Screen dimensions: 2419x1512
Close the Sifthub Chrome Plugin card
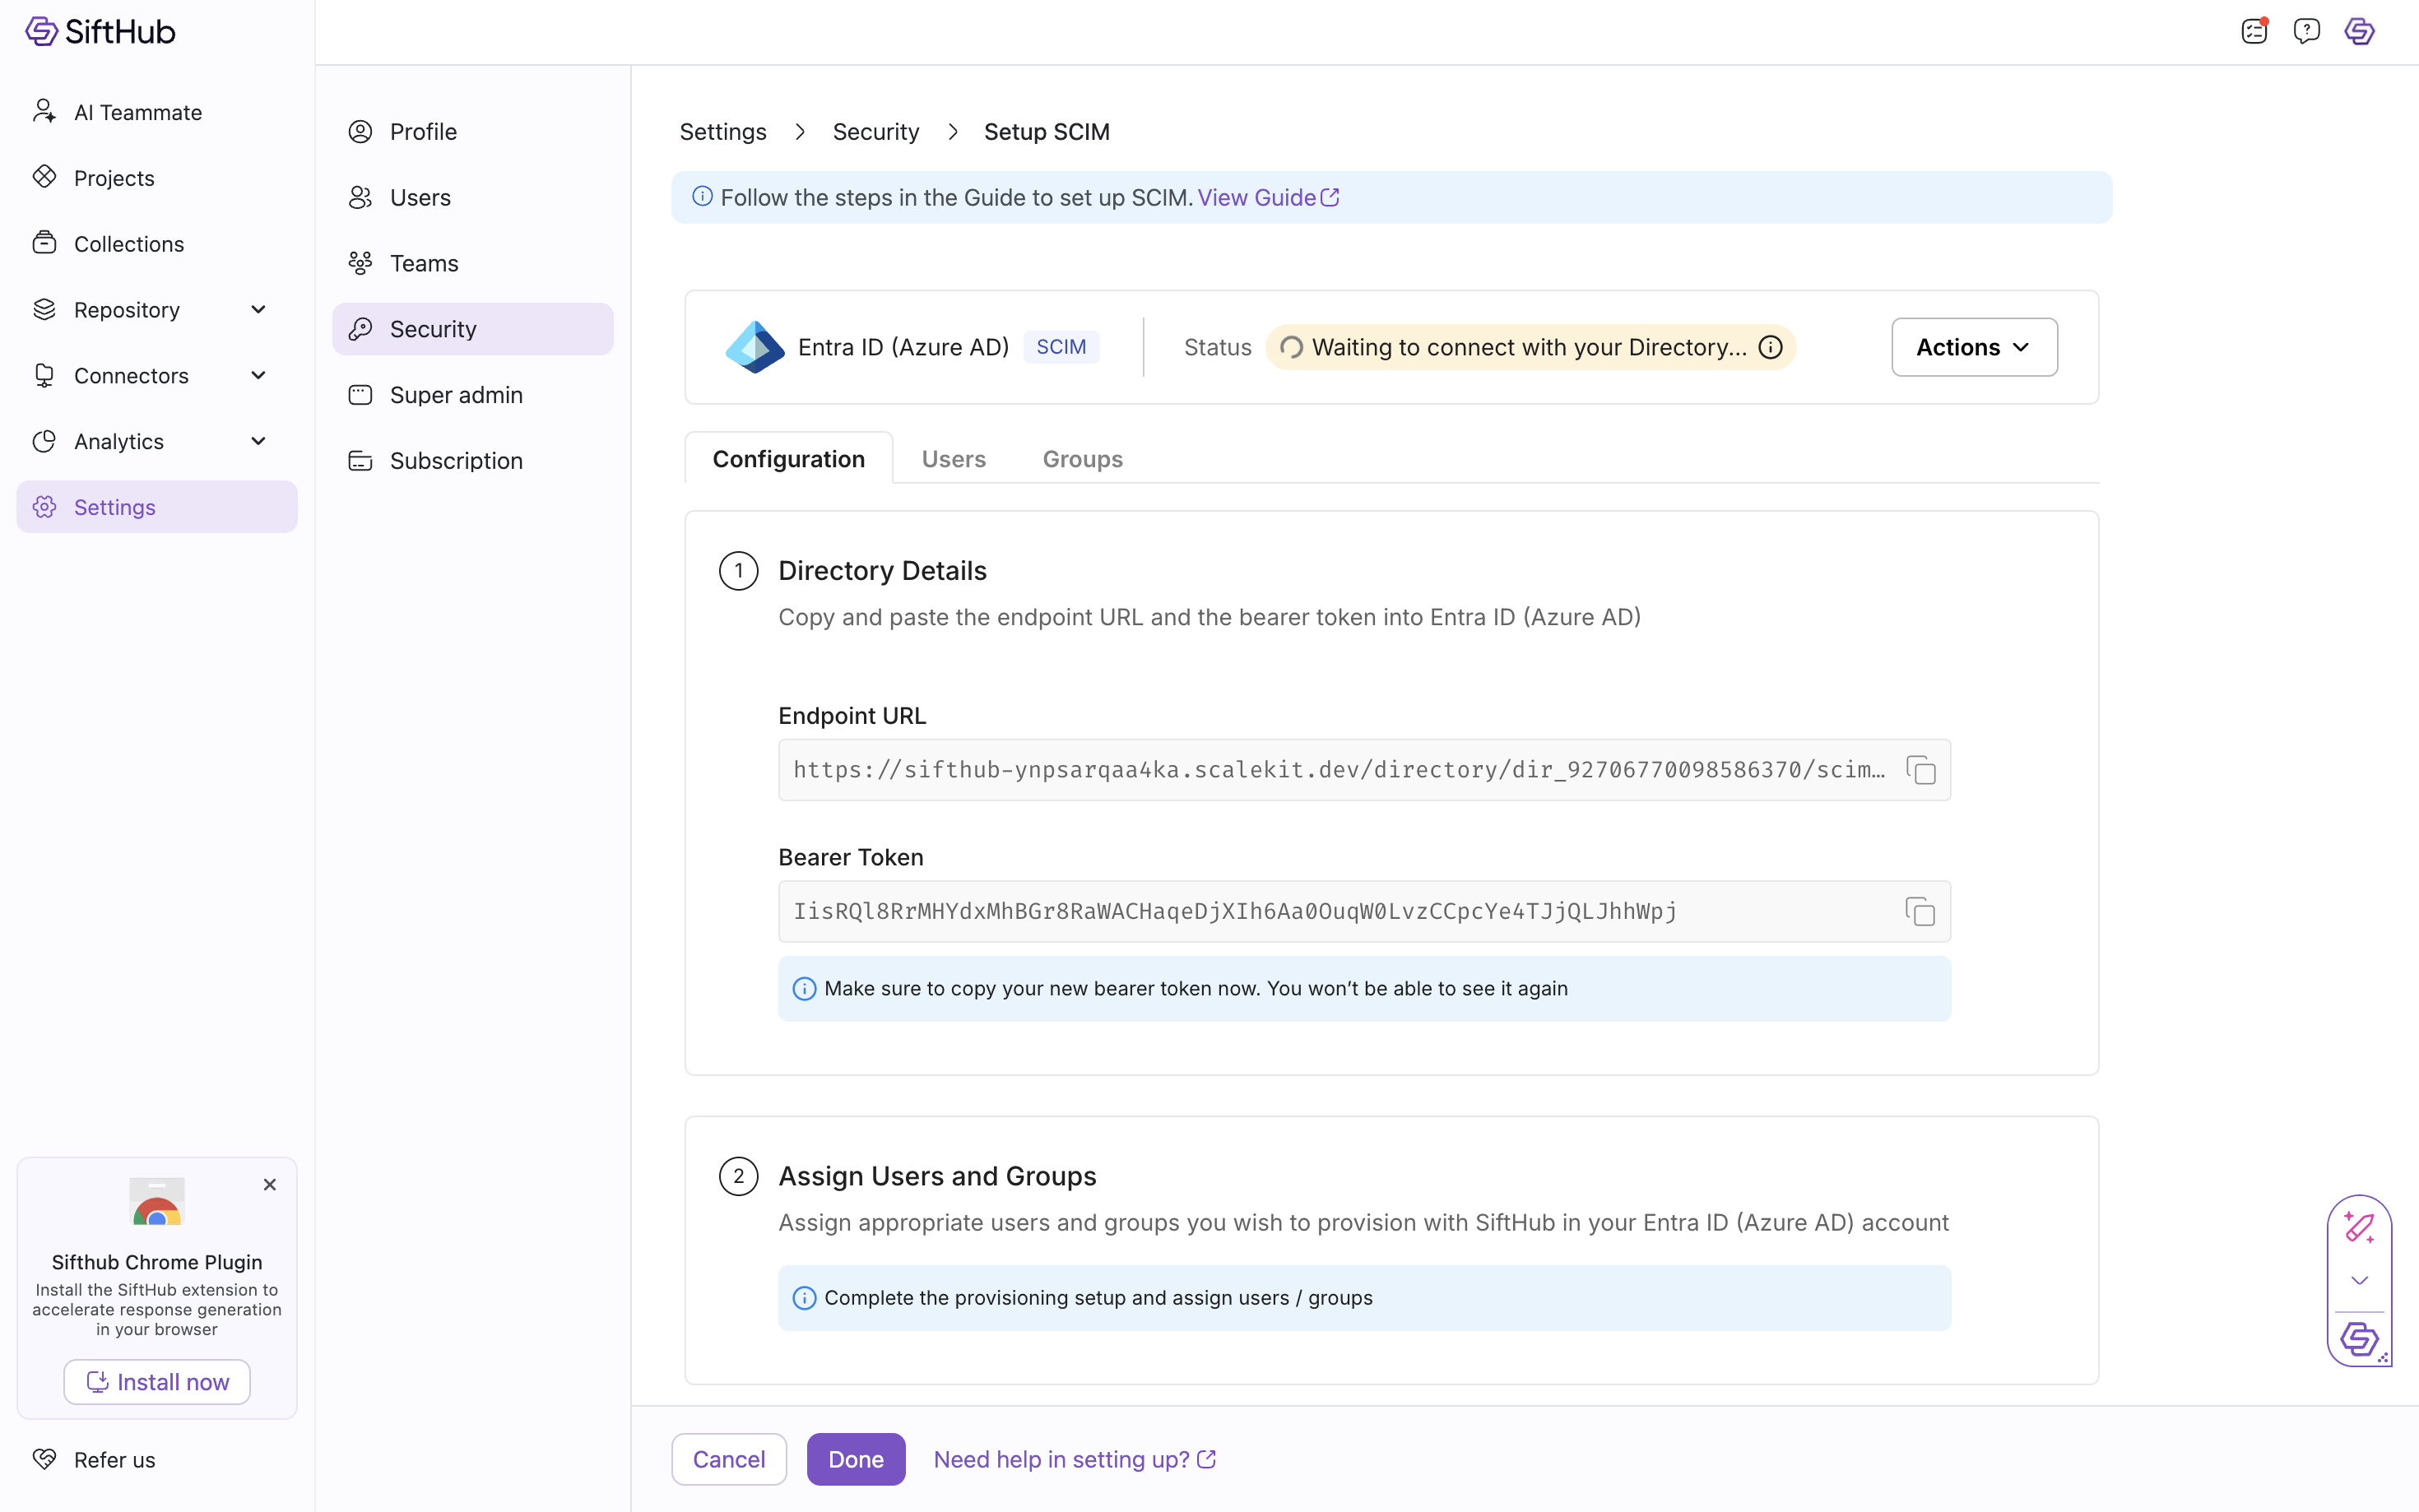click(269, 1185)
